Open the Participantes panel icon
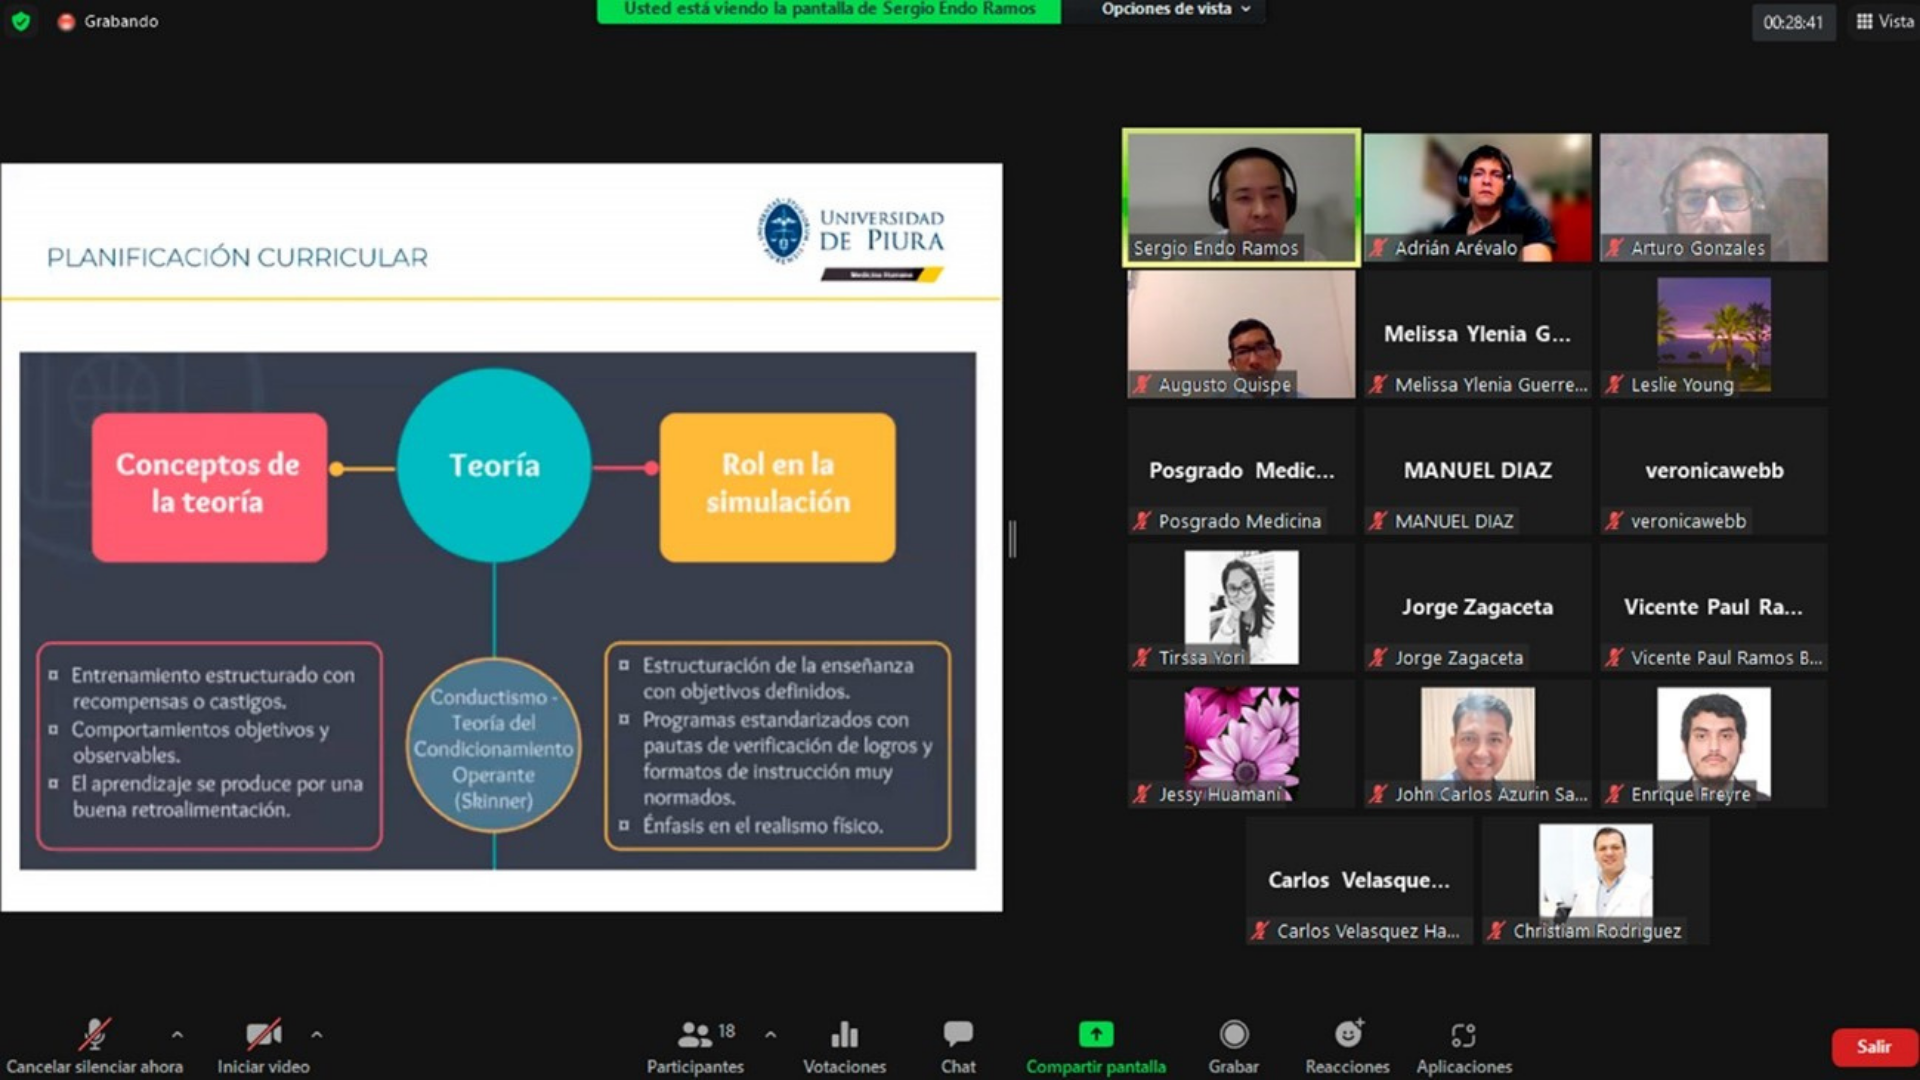The width and height of the screenshot is (1920, 1080). coord(694,1034)
